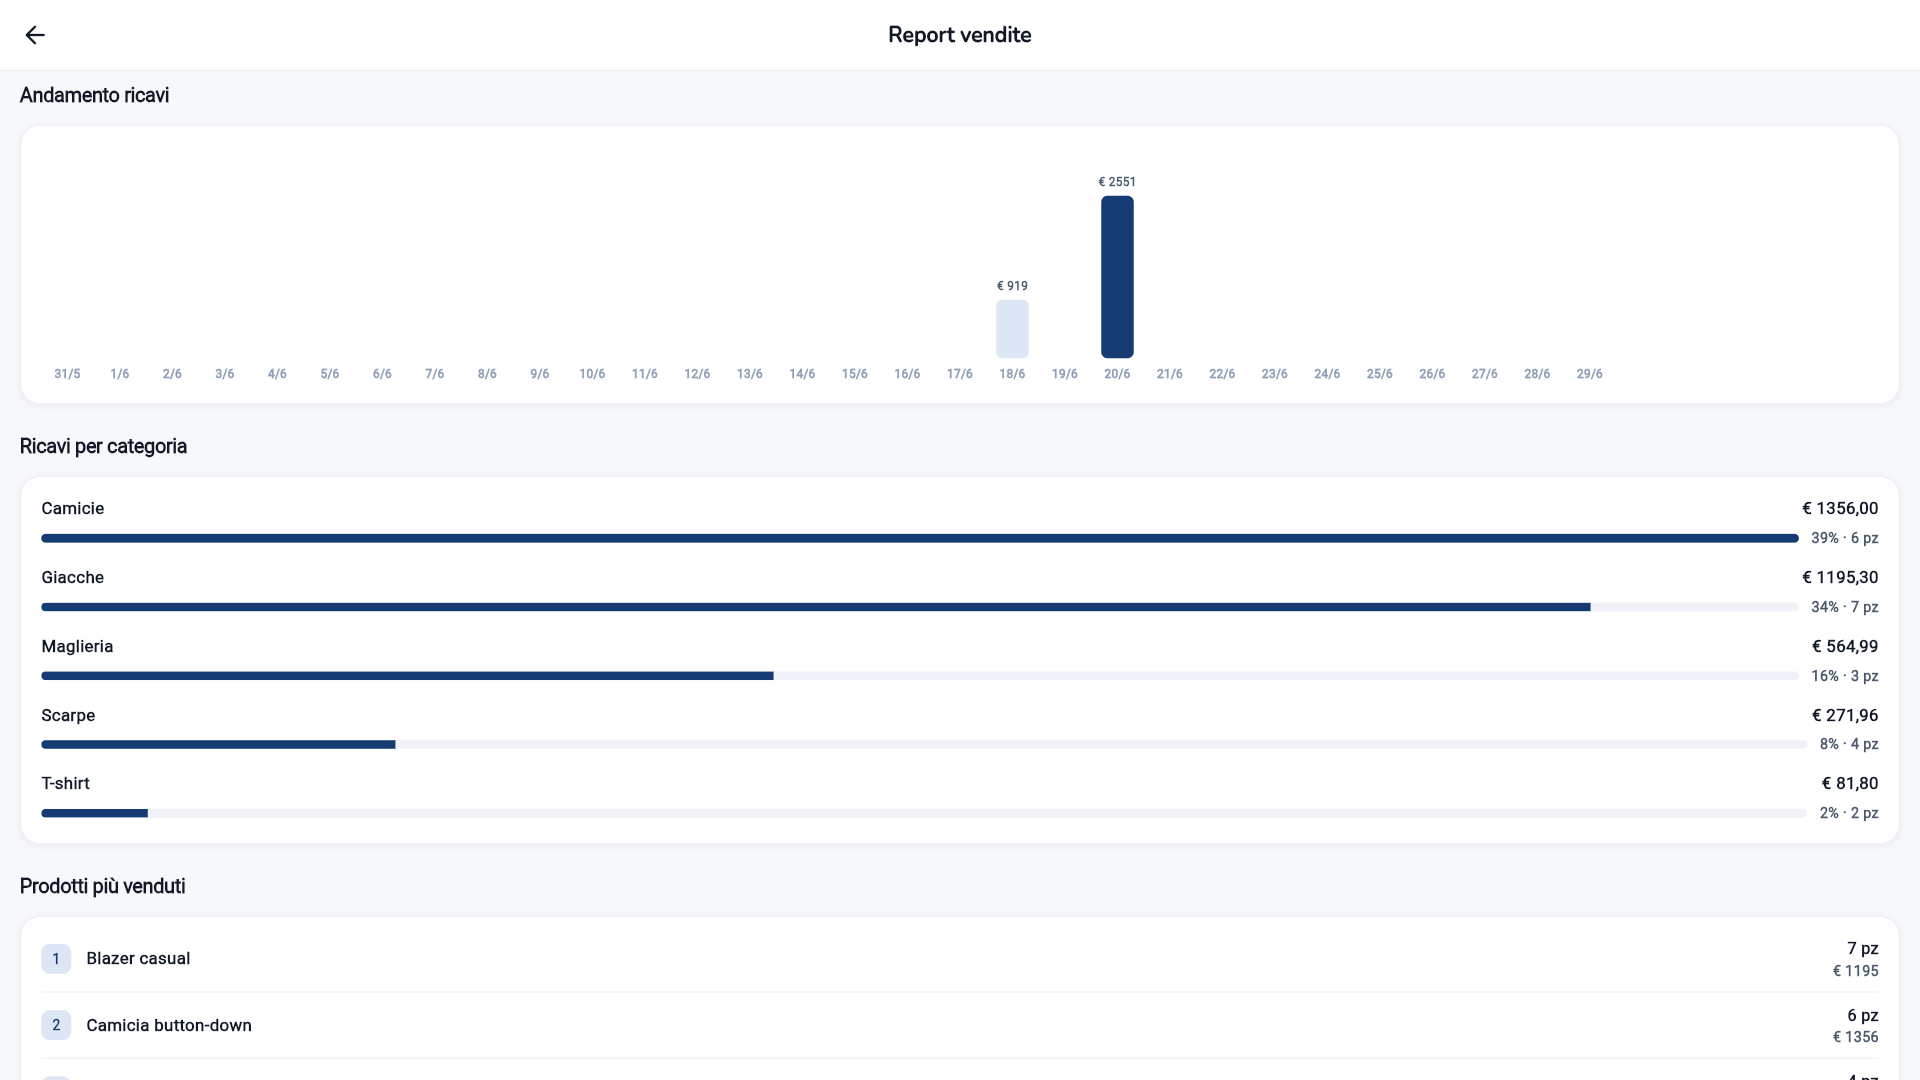
Task: Click the 29/6 date label on chart
Action: [1590, 374]
